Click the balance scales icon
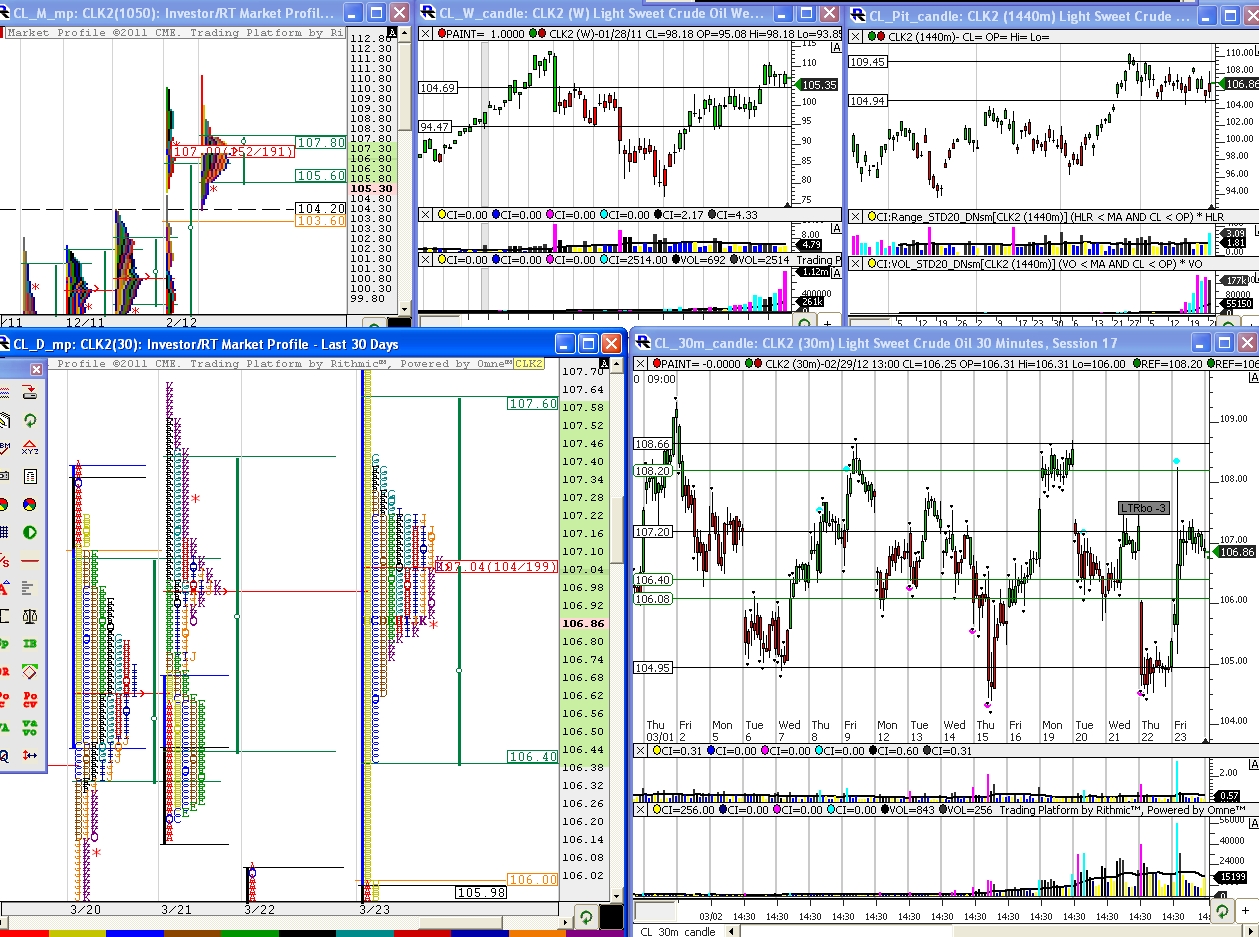Screen dimensions: 1259x937 30,616
